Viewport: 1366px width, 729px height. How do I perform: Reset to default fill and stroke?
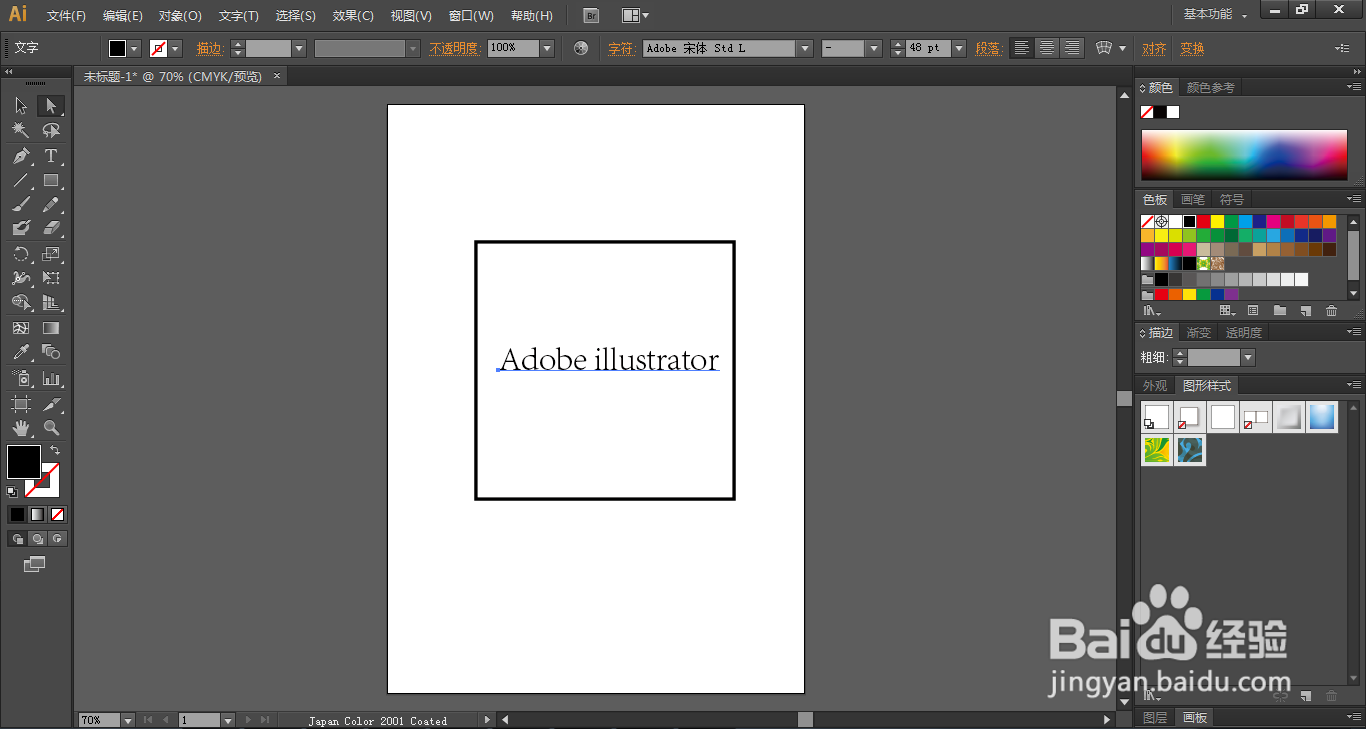(x=12, y=491)
